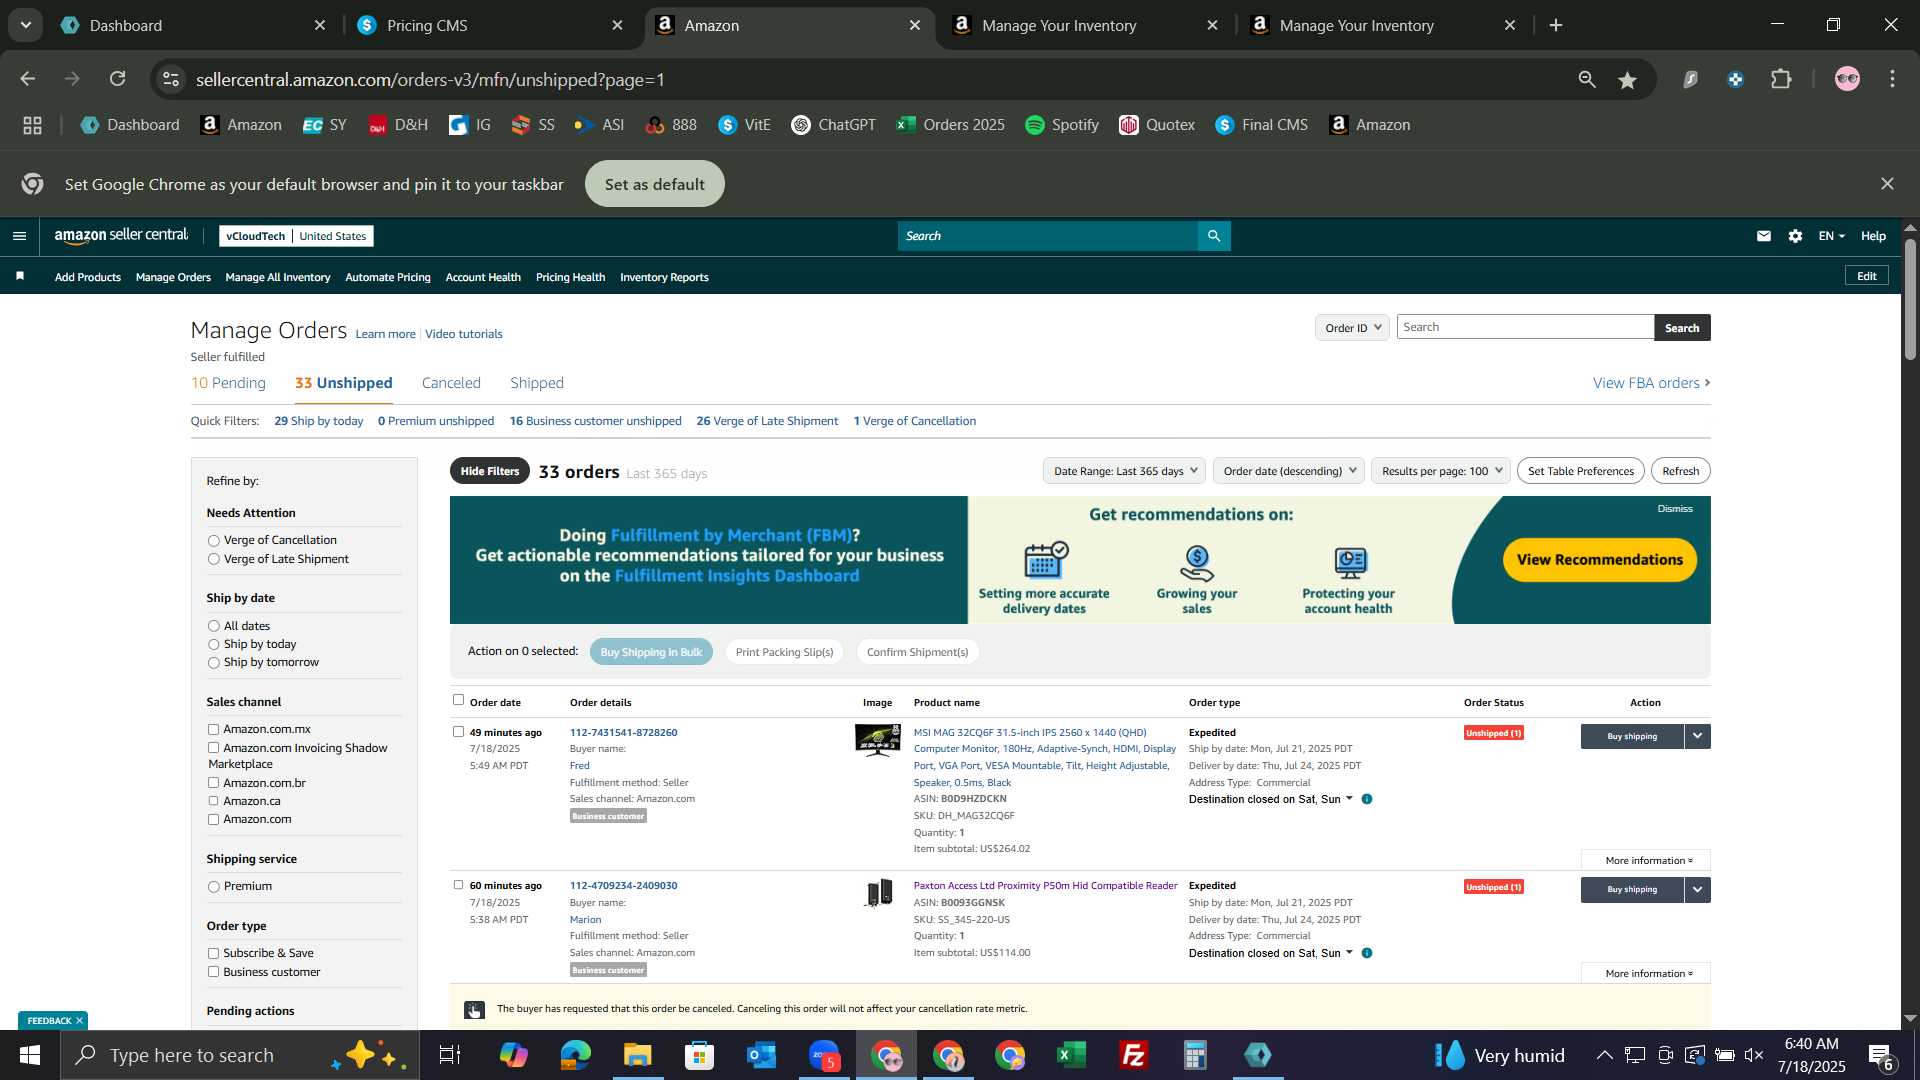The width and height of the screenshot is (1920, 1080).
Task: Open the Order ID search type dropdown
Action: [1352, 328]
